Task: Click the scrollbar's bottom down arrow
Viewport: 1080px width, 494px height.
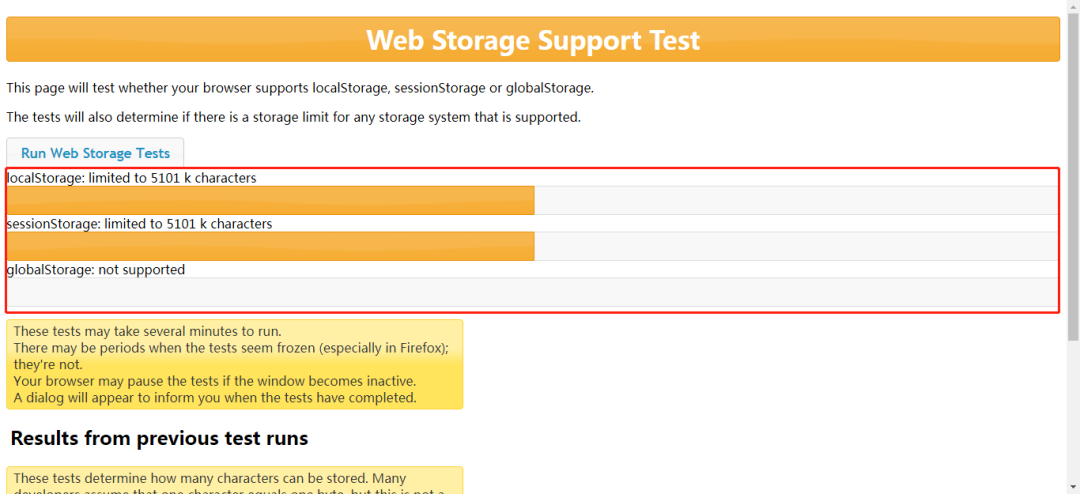Action: coord(1071,486)
